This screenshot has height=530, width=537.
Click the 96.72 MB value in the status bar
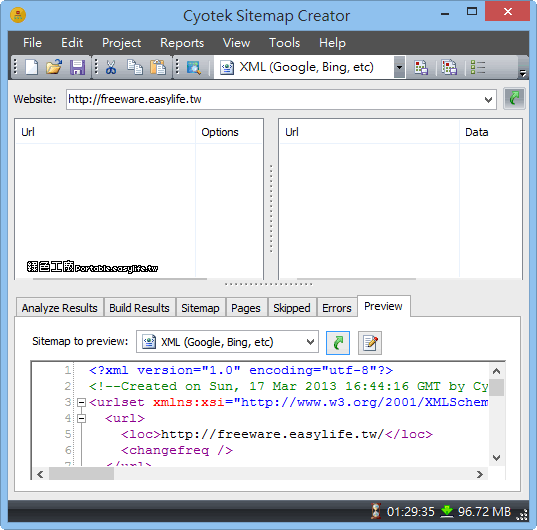pos(484,512)
